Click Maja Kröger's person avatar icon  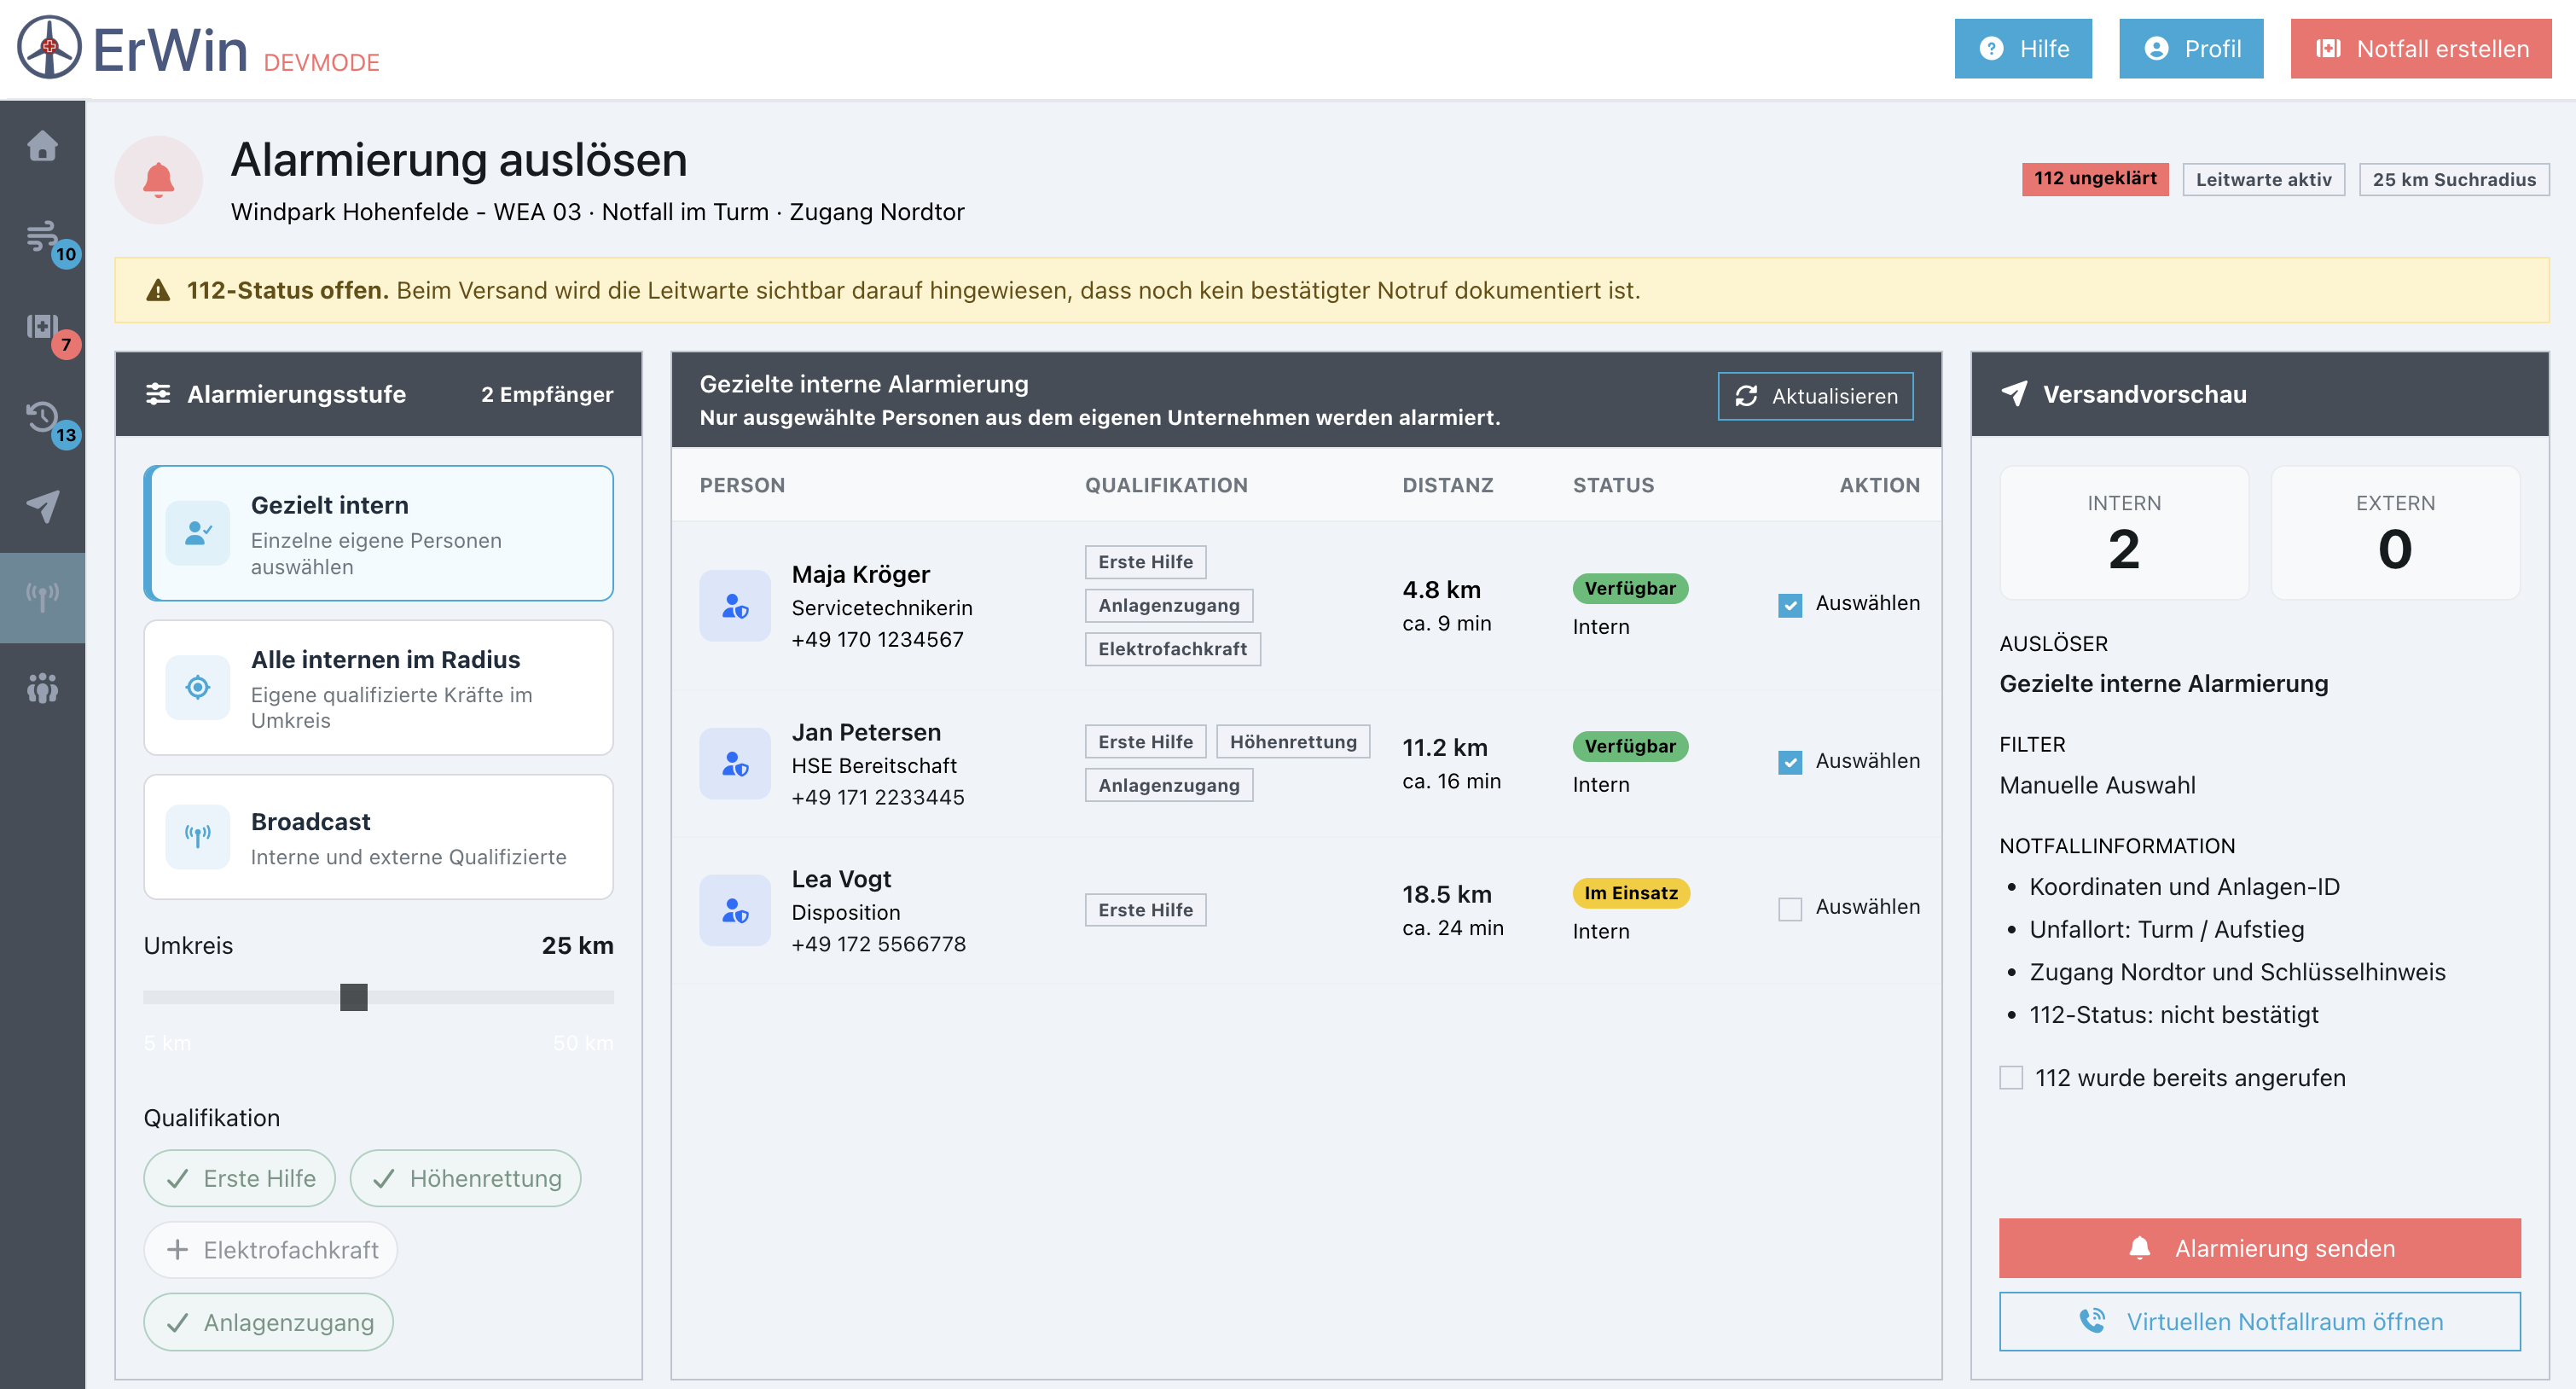735,606
